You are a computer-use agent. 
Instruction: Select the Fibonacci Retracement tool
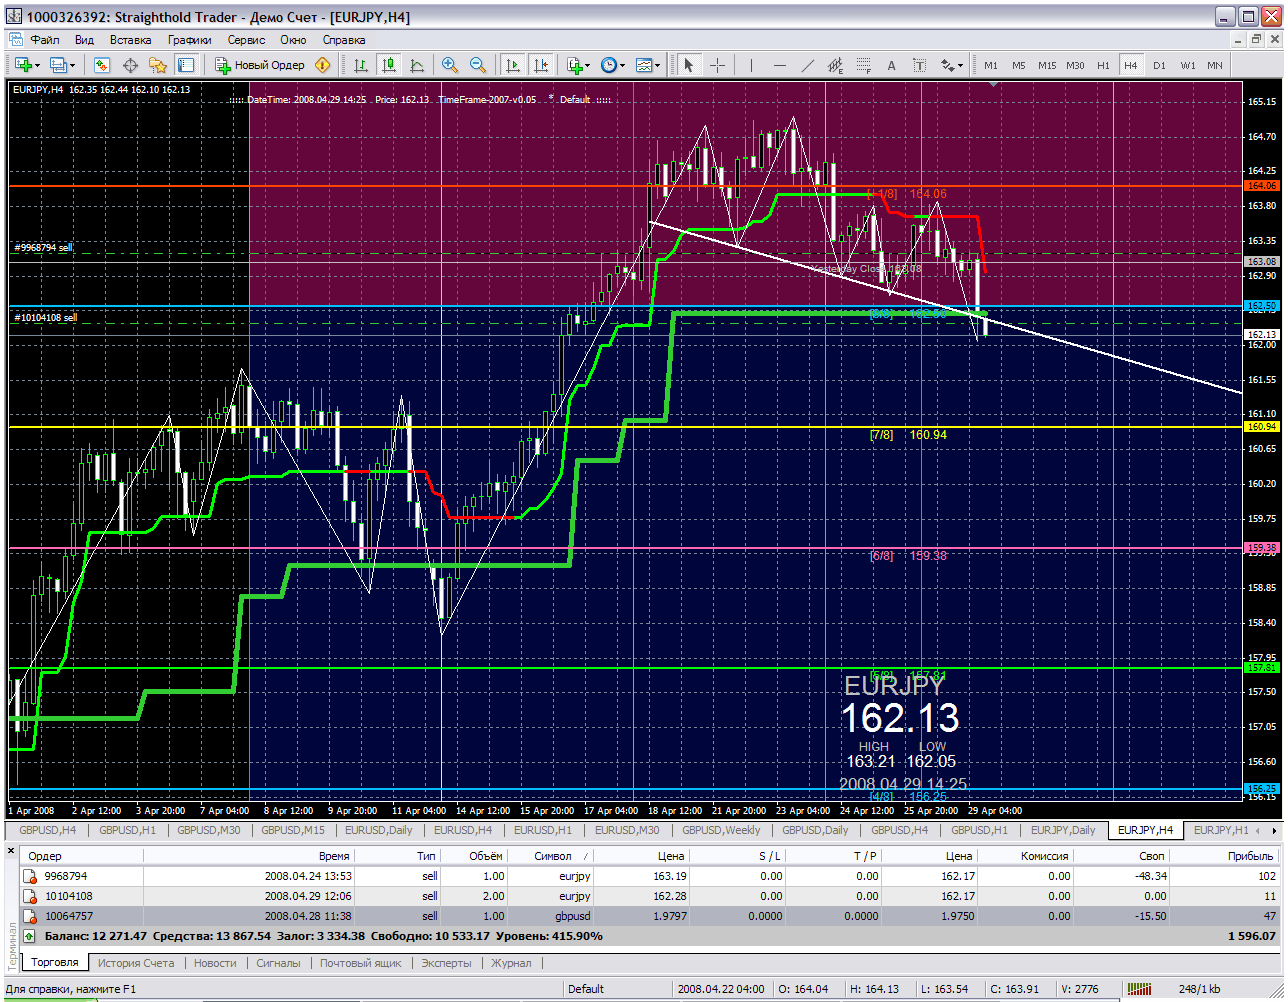[x=864, y=65]
